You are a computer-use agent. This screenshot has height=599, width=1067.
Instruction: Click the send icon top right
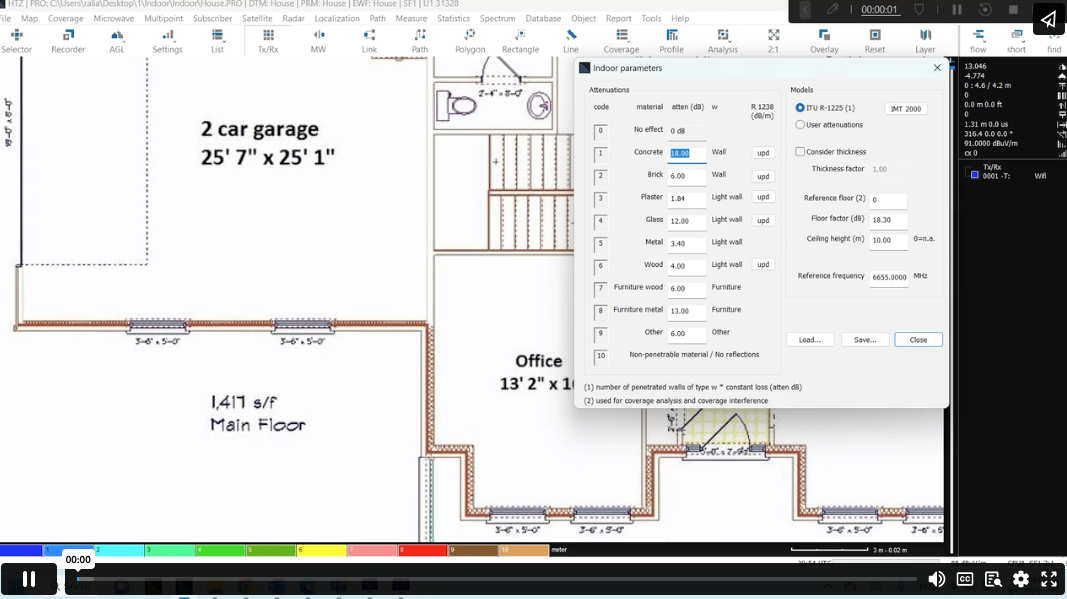point(1049,18)
